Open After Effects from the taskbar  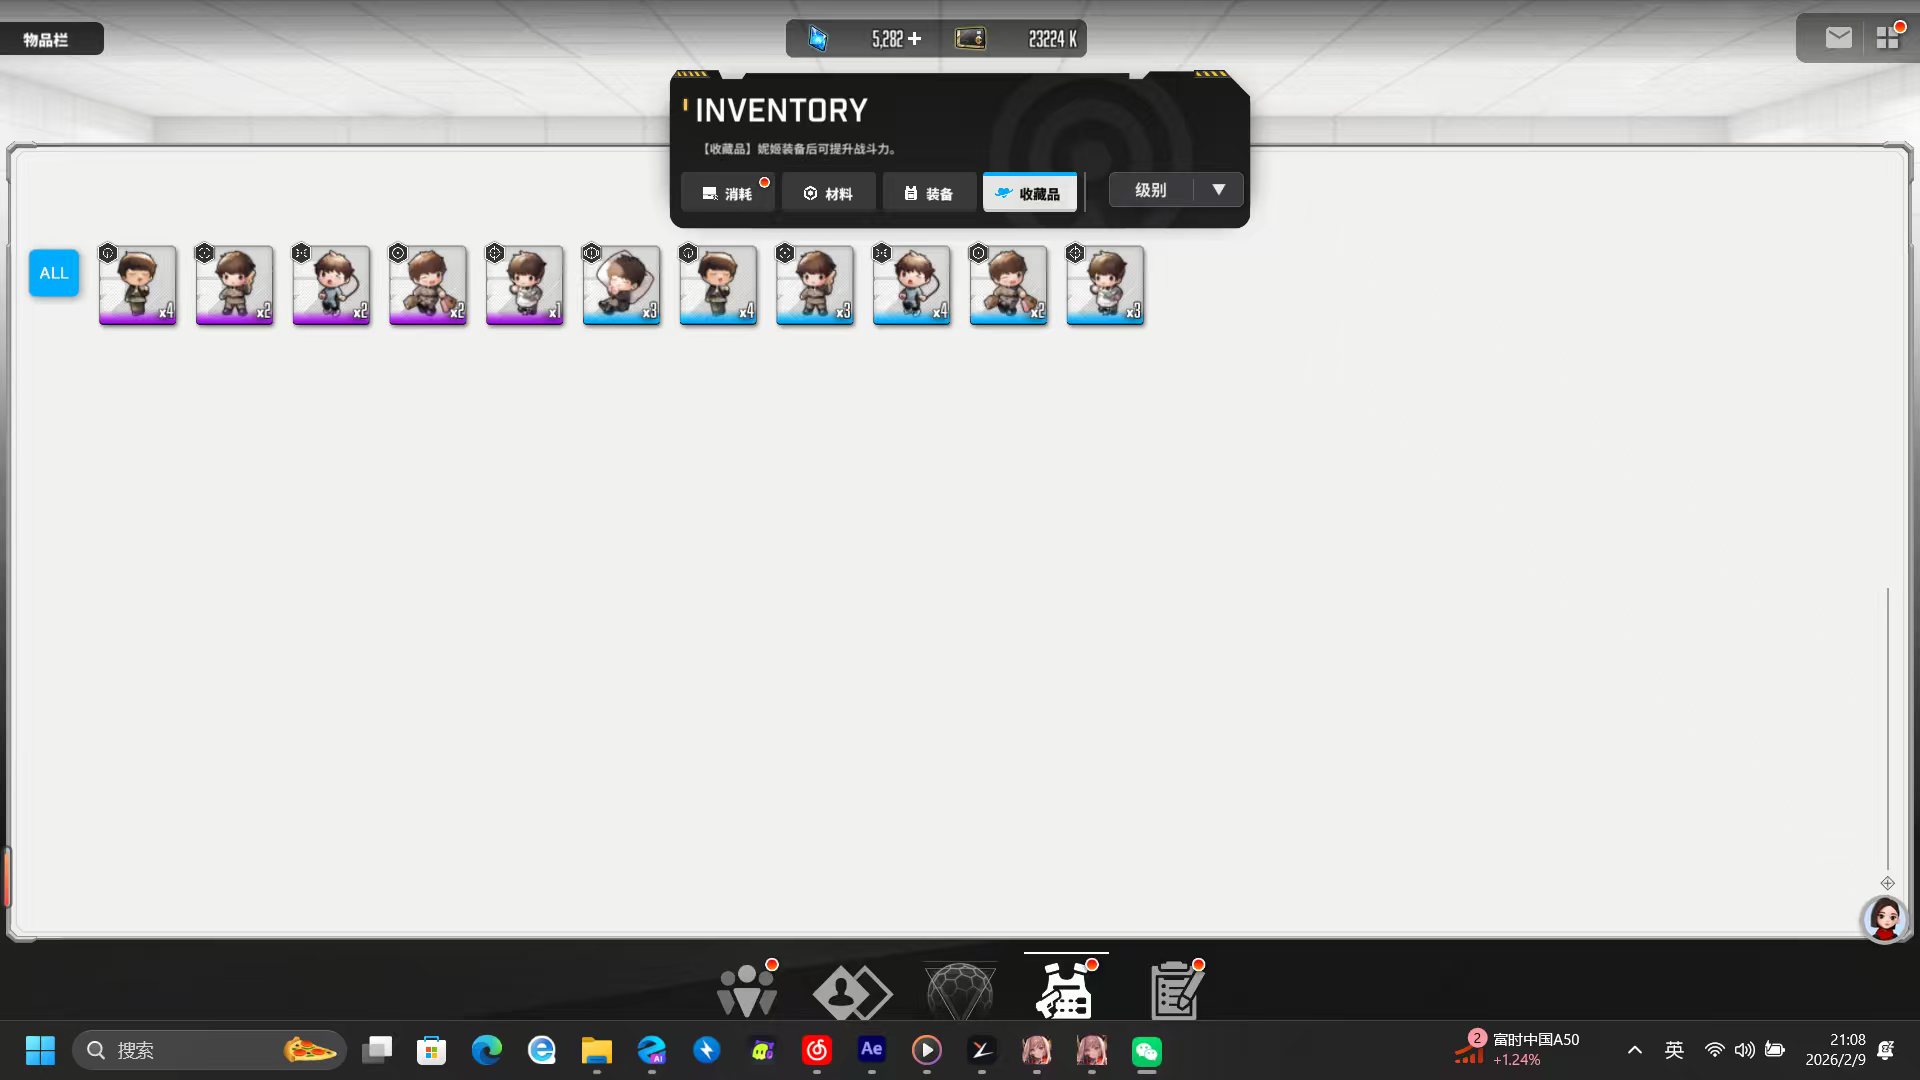coord(871,1050)
